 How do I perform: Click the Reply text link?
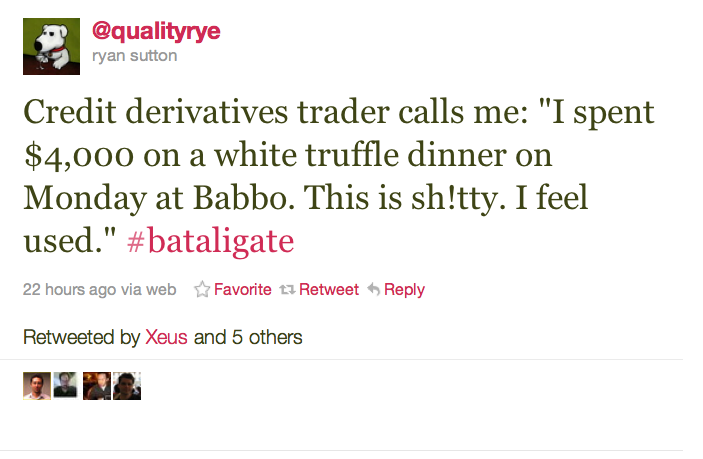[x=404, y=290]
